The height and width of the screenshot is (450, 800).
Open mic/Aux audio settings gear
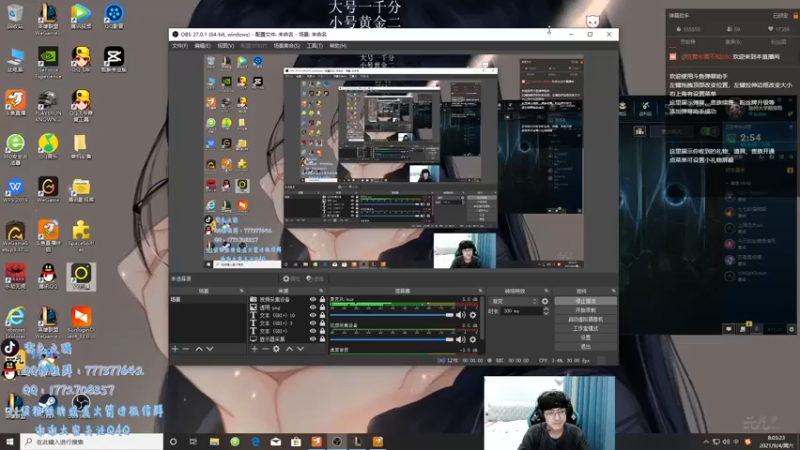(473, 315)
